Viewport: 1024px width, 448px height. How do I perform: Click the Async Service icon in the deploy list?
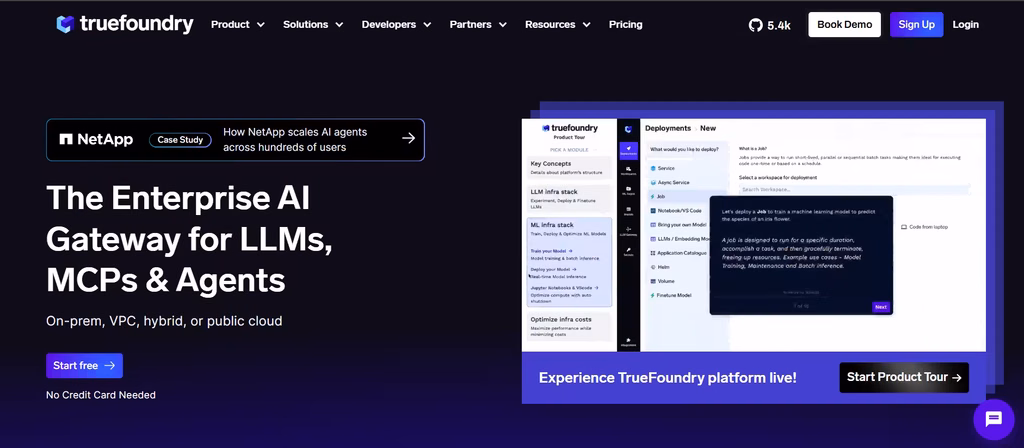(x=652, y=182)
